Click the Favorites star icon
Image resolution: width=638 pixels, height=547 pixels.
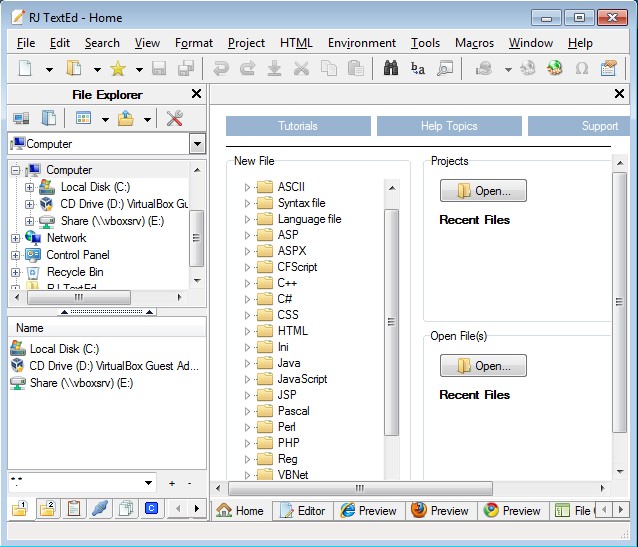coord(117,69)
